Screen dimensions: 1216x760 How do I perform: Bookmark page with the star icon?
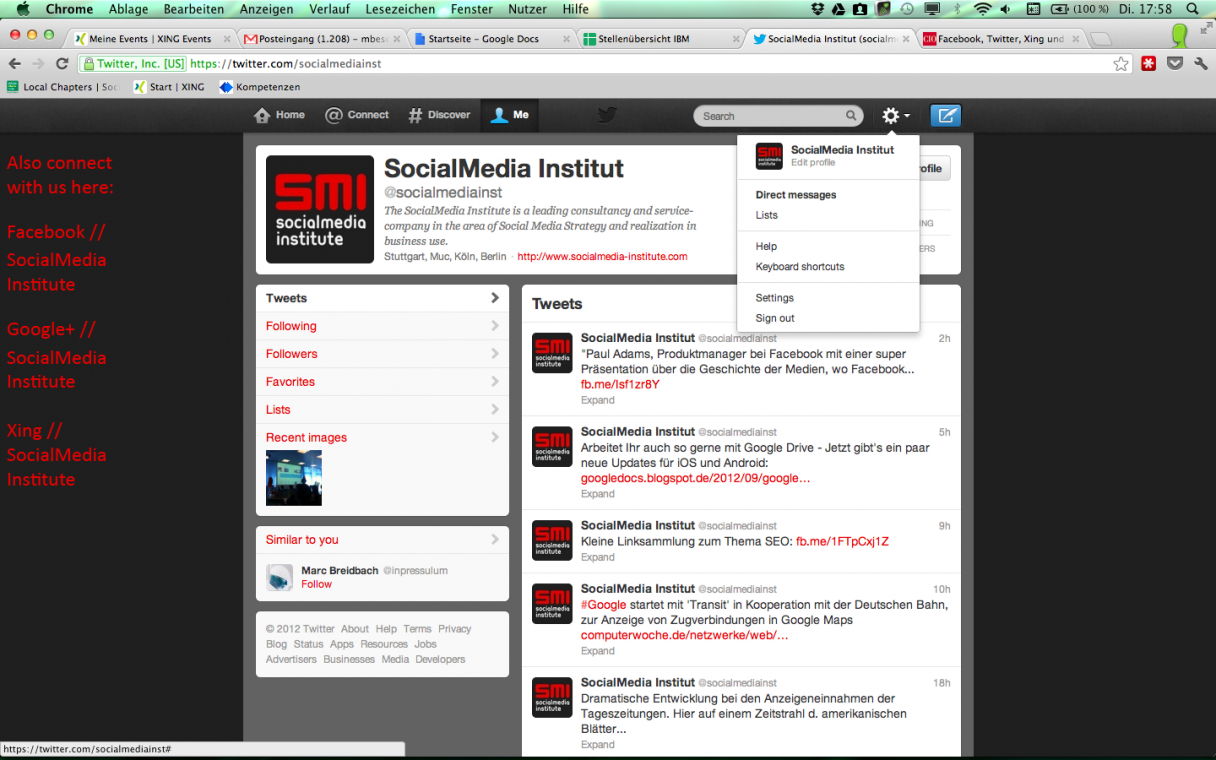pos(1121,63)
